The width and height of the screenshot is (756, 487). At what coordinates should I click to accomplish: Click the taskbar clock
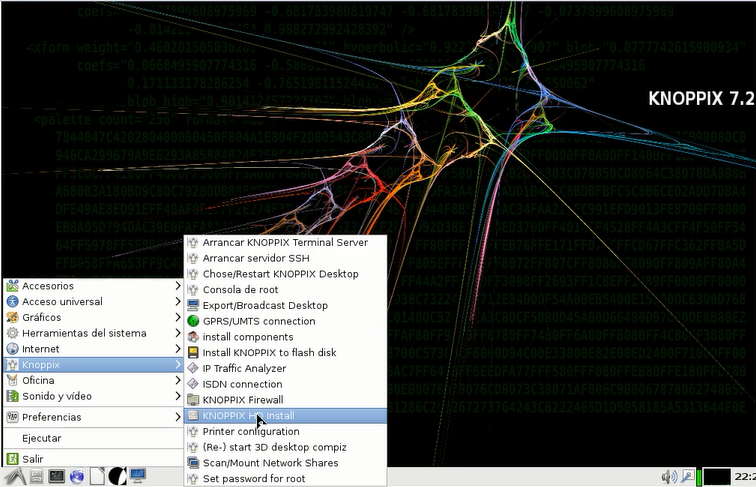pyautogui.click(x=745, y=476)
